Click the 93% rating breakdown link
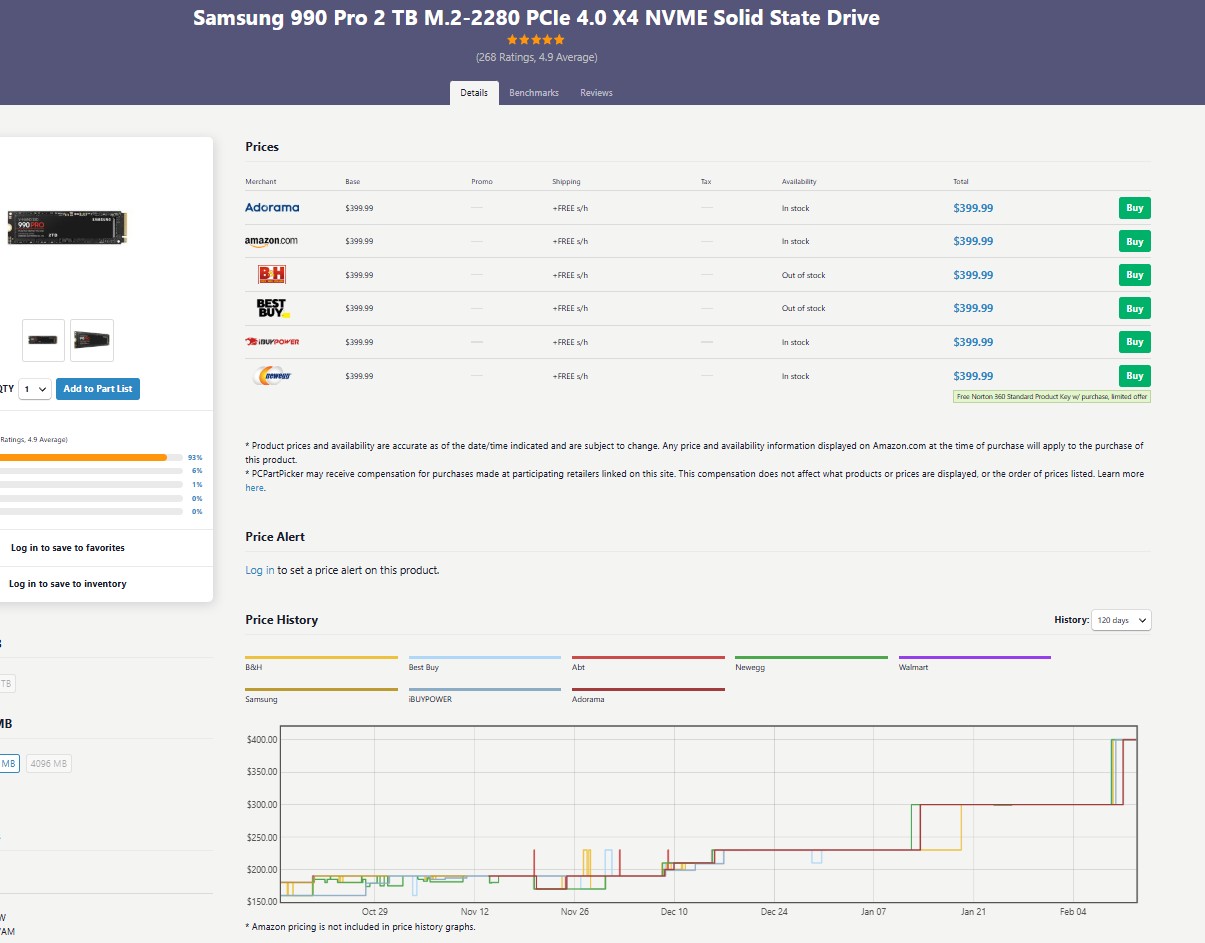 pyautogui.click(x=195, y=457)
